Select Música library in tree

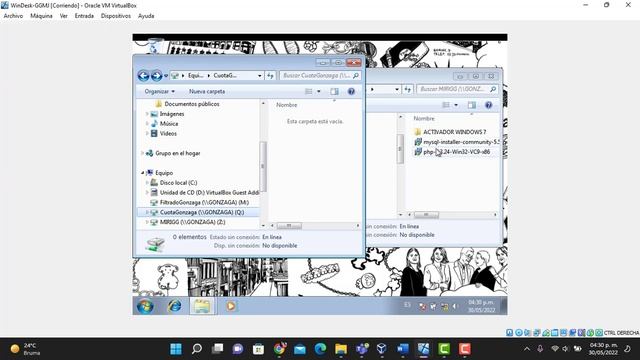169,124
